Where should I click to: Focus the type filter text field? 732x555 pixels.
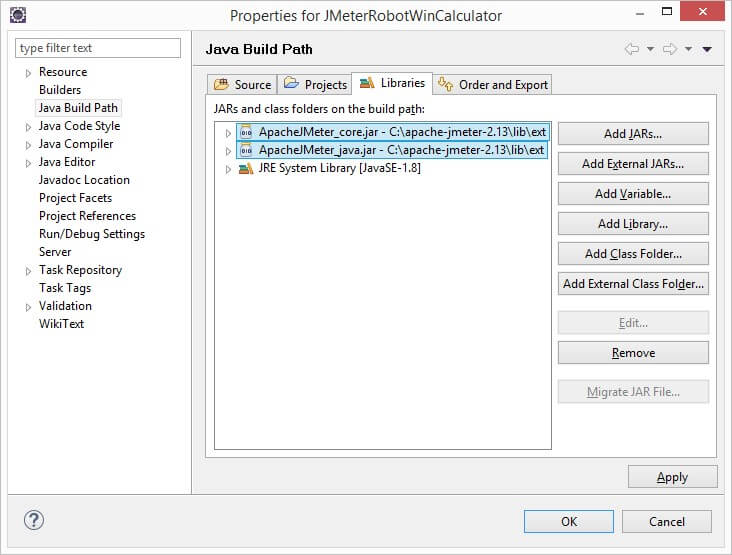coord(98,48)
